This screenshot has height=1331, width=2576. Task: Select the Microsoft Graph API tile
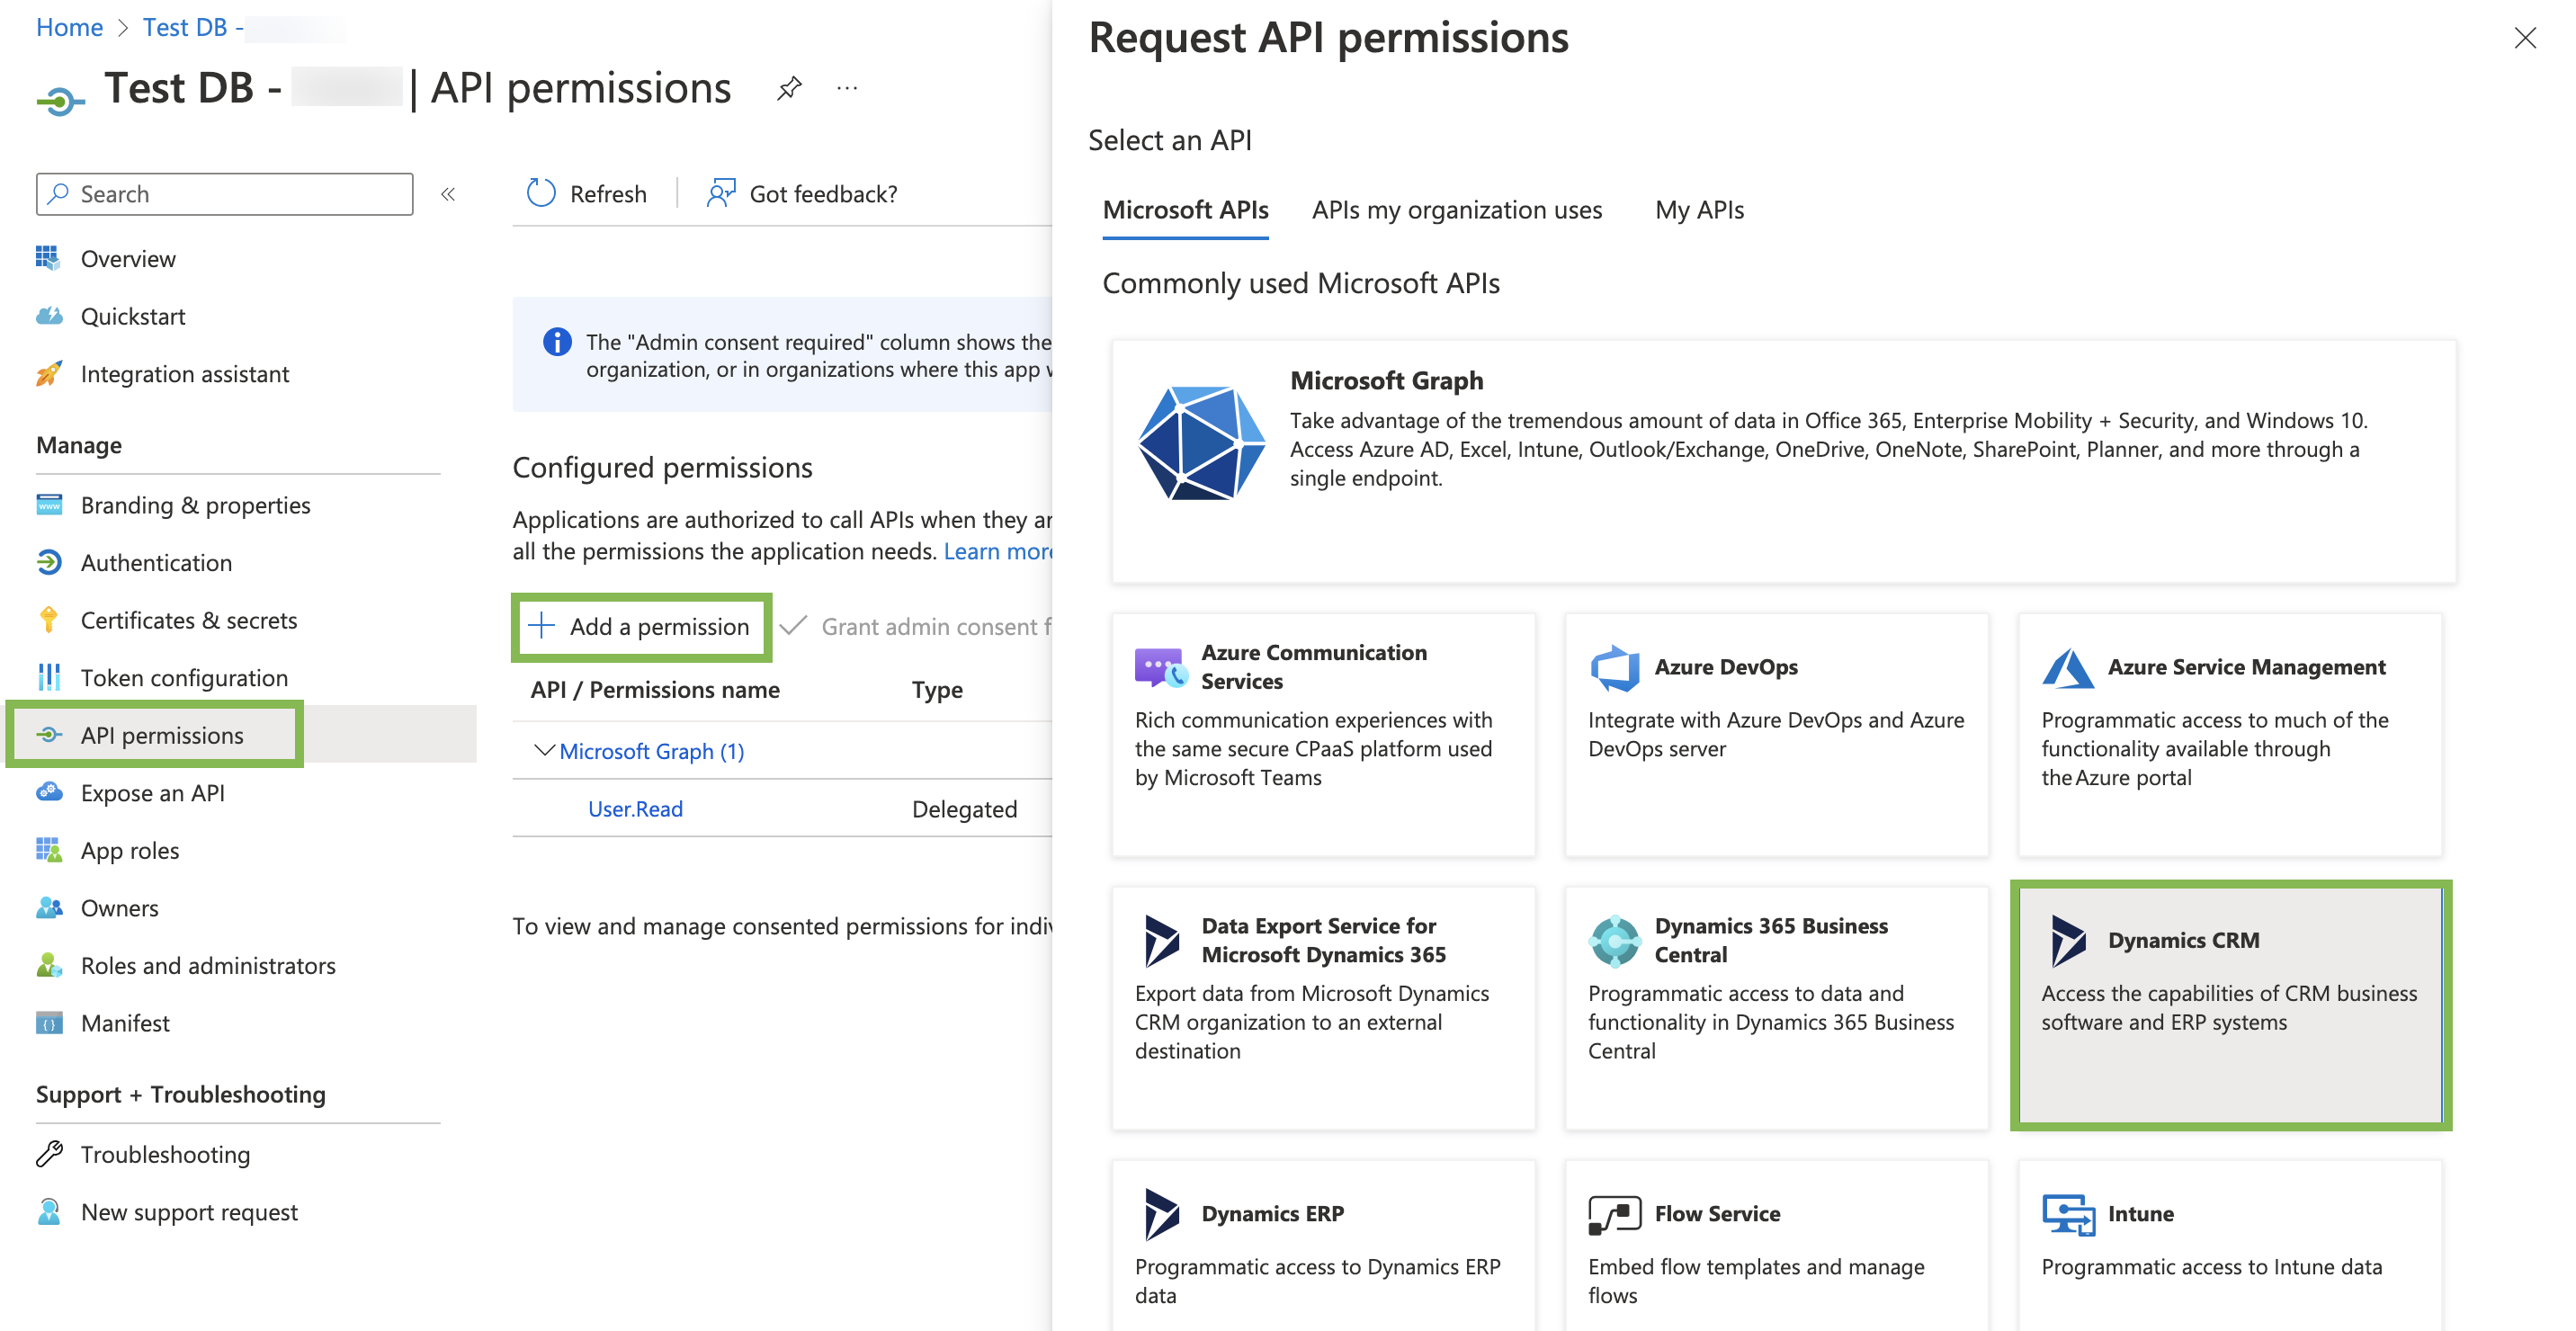pyautogui.click(x=1782, y=460)
